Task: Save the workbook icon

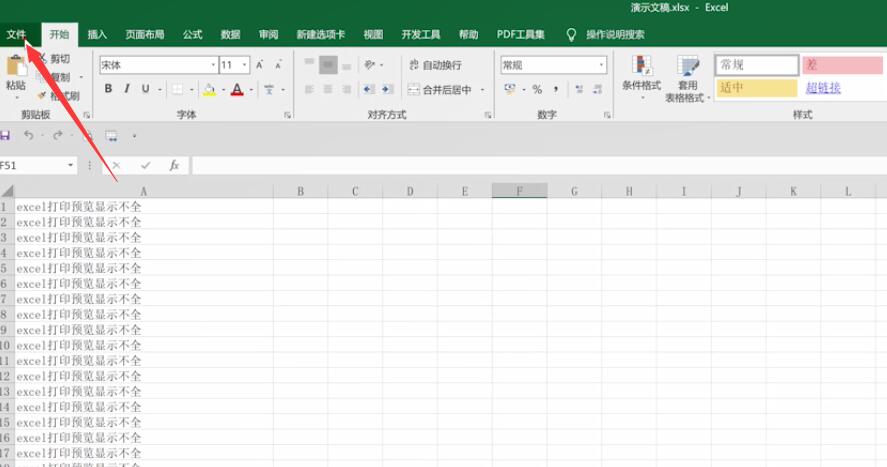Action: 5,136
